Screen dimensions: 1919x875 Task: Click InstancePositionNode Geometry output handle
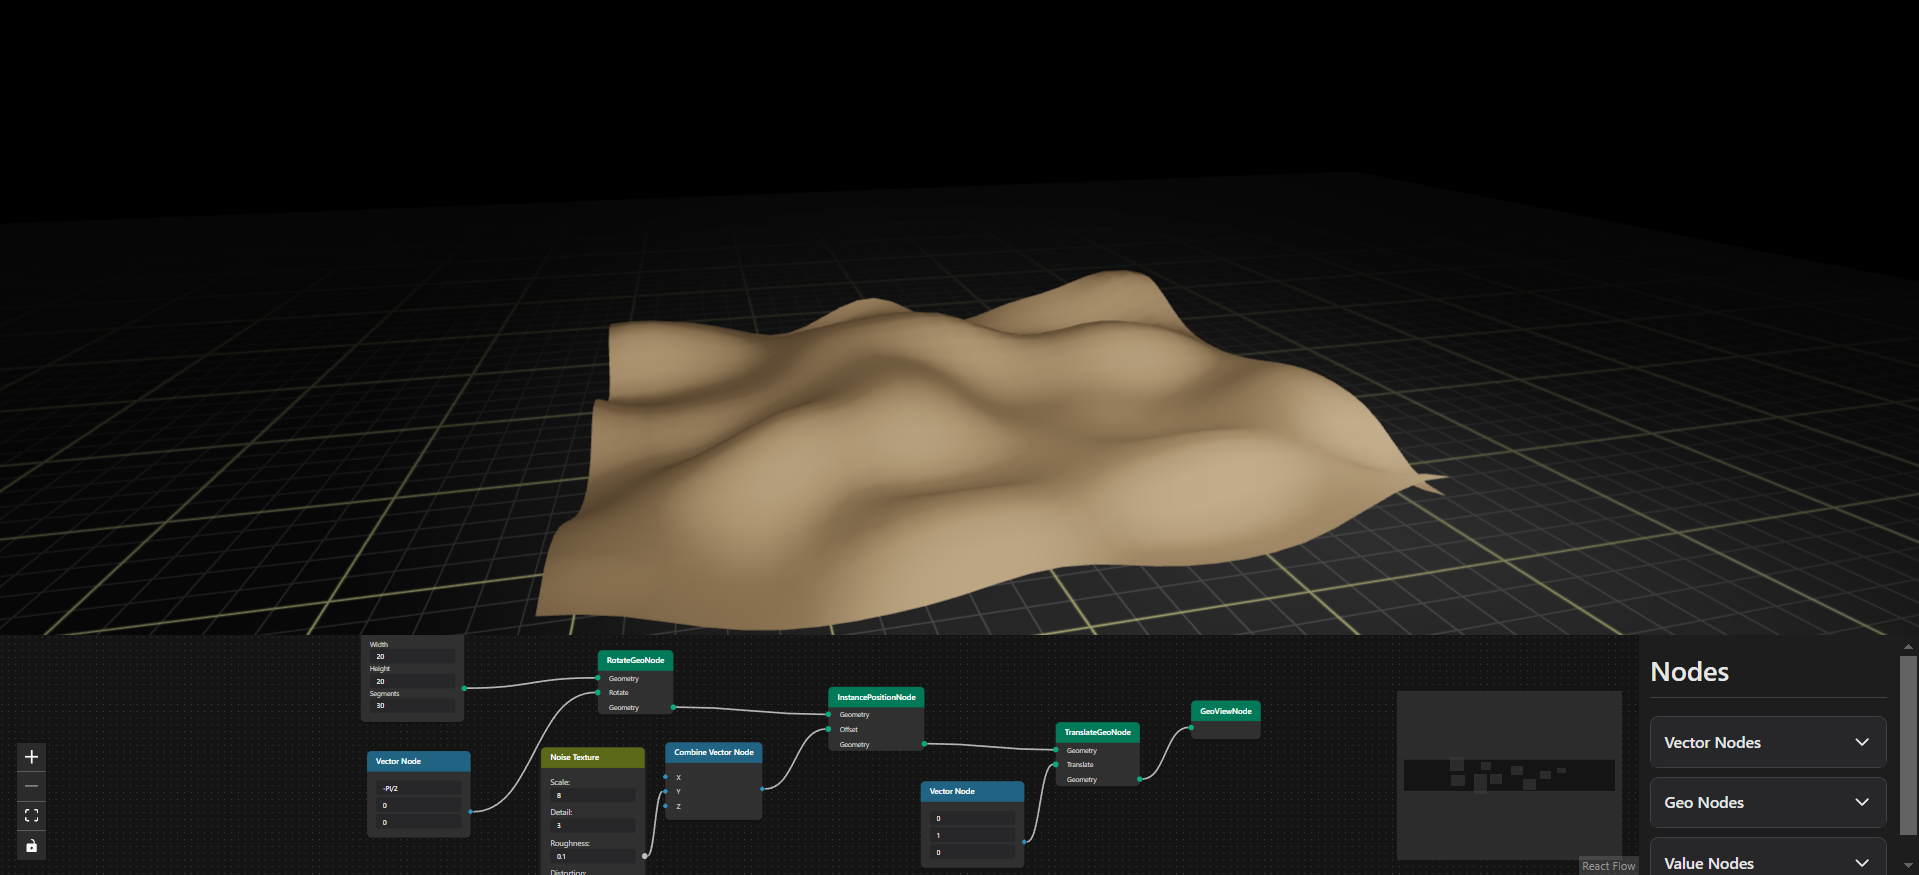[x=924, y=744]
